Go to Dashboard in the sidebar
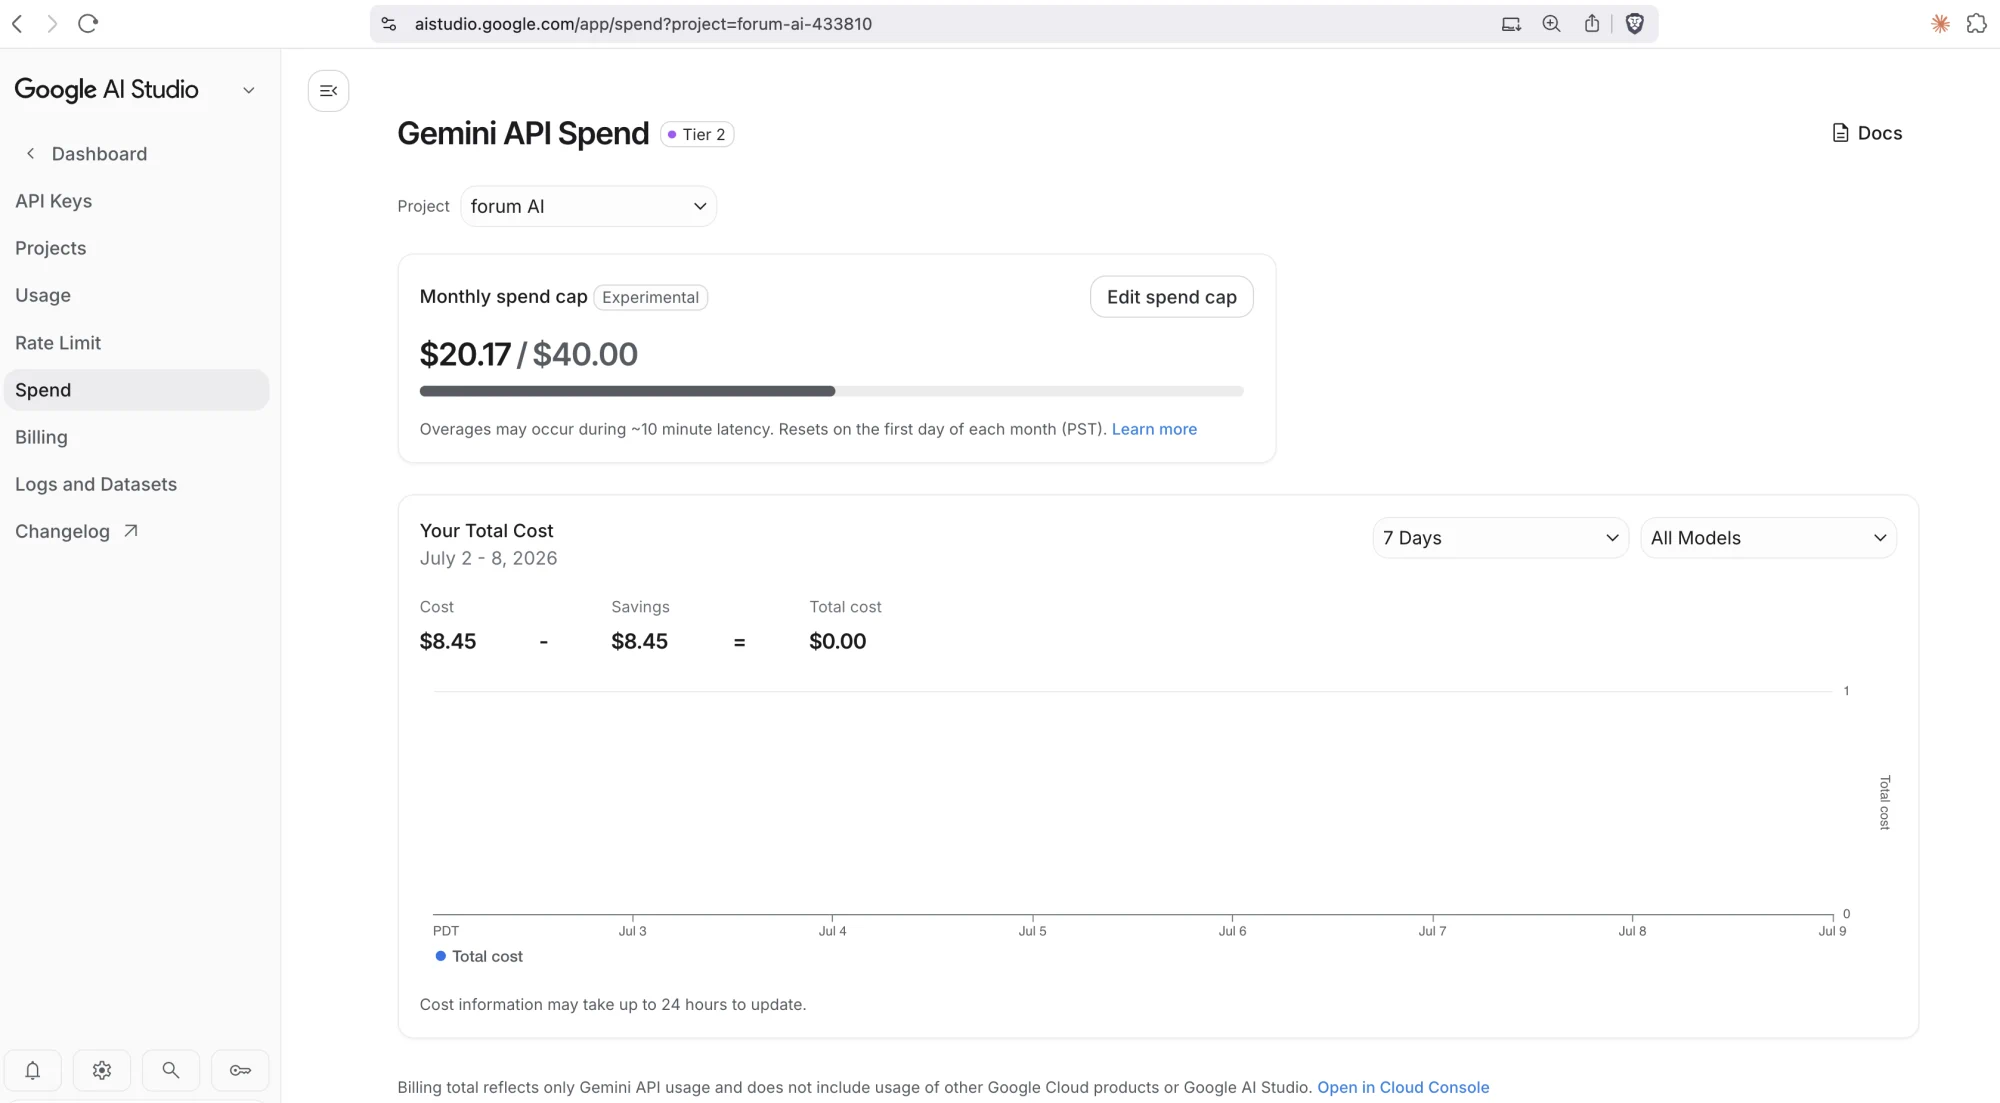Image resolution: width=2000 pixels, height=1103 pixels. pos(99,154)
